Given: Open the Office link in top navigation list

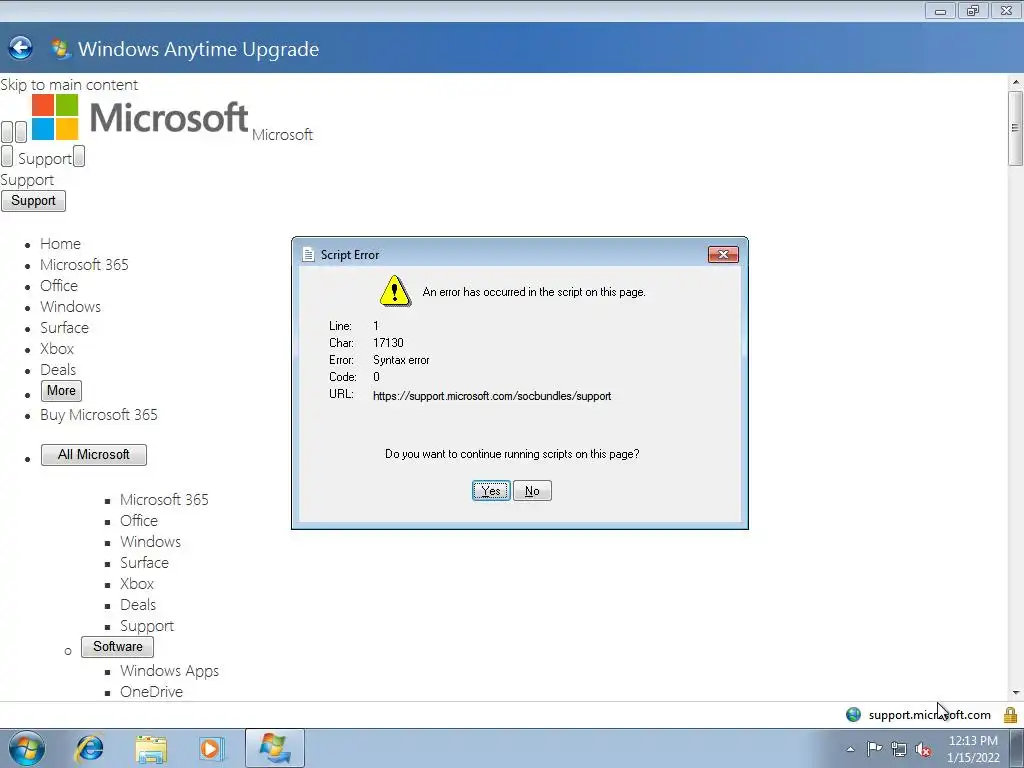Looking at the screenshot, I should (x=59, y=285).
